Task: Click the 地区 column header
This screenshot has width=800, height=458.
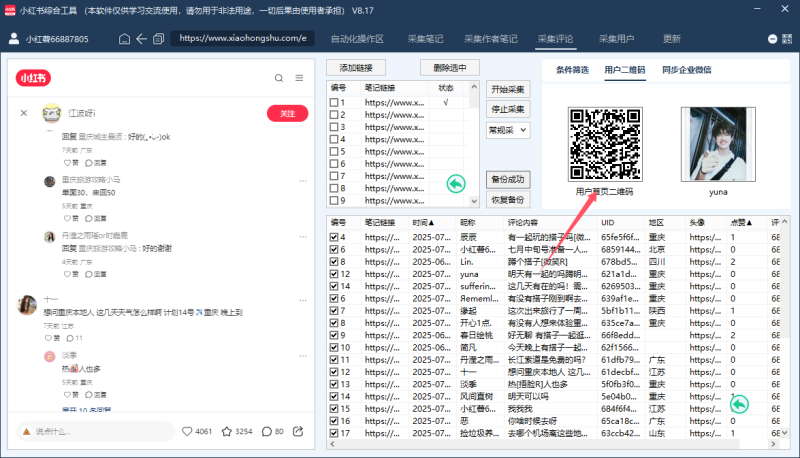Action: (x=656, y=223)
